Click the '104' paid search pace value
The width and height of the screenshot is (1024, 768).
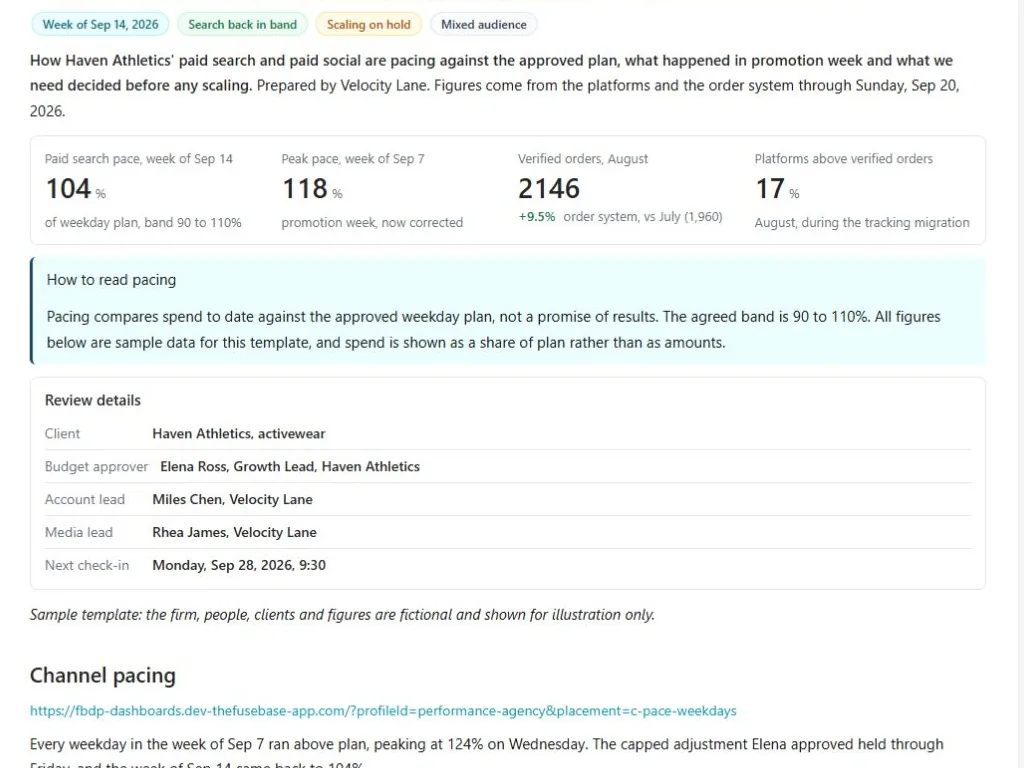tap(68, 189)
